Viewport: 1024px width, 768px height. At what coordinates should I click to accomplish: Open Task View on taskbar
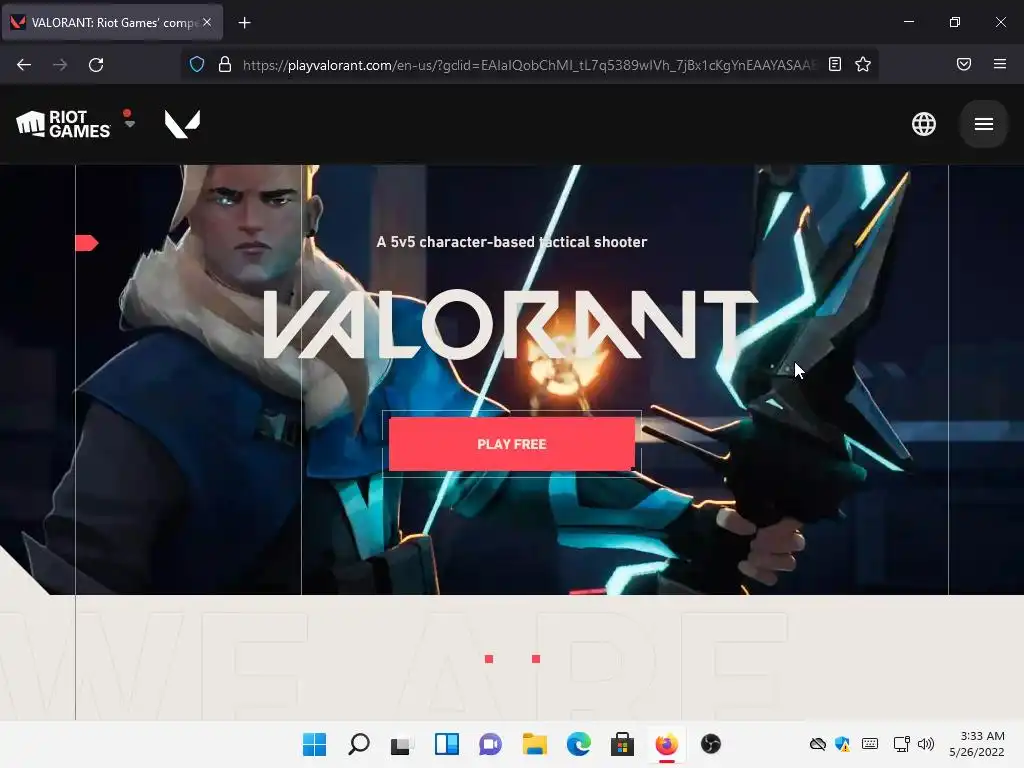(x=402, y=744)
